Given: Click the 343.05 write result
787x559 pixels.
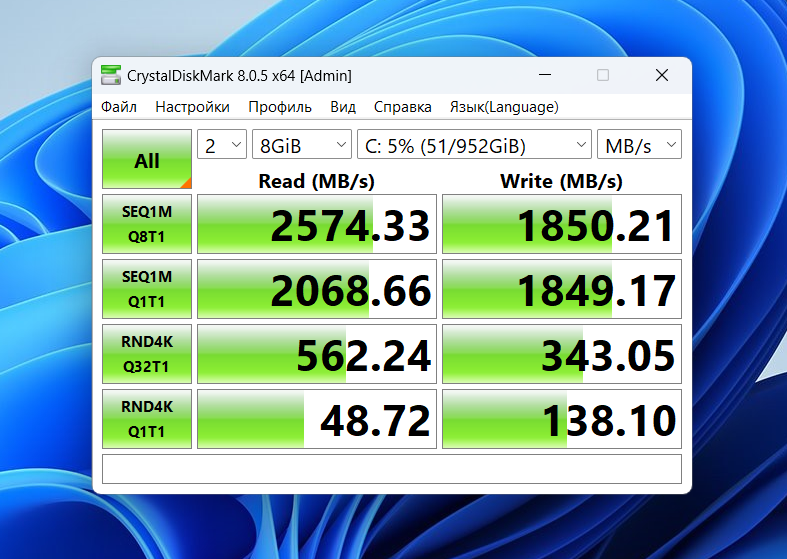Looking at the screenshot, I should (562, 354).
